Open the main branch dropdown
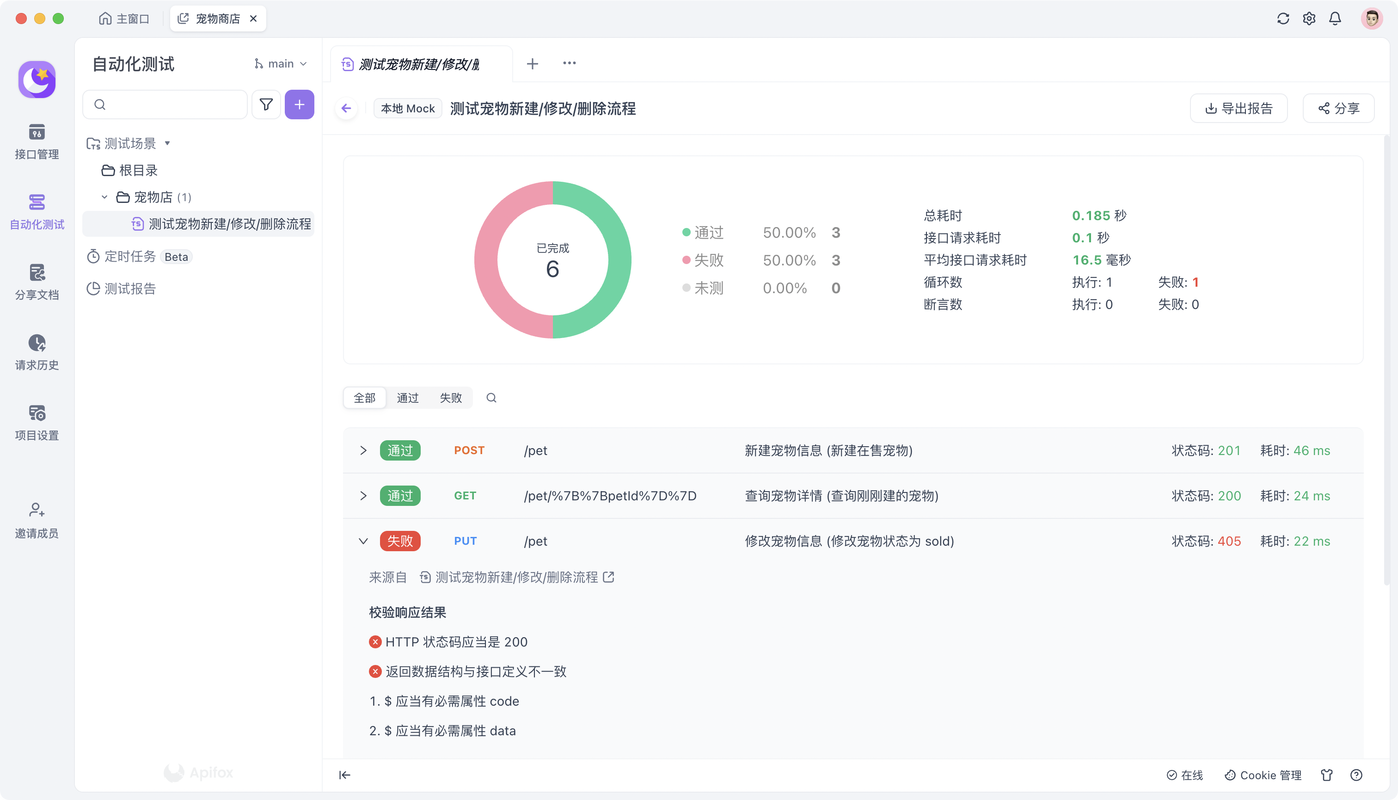The width and height of the screenshot is (1398, 800). point(280,63)
